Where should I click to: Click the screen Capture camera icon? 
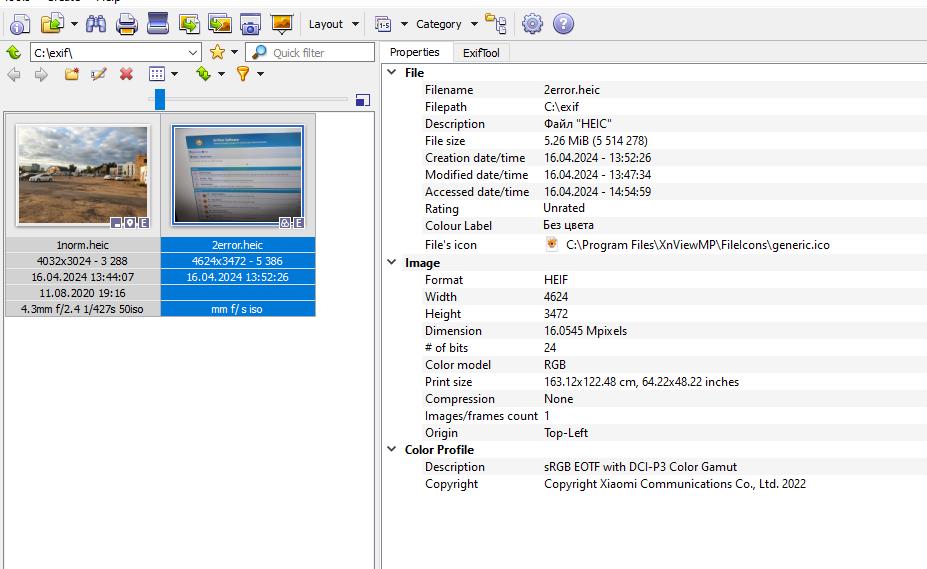pos(250,24)
